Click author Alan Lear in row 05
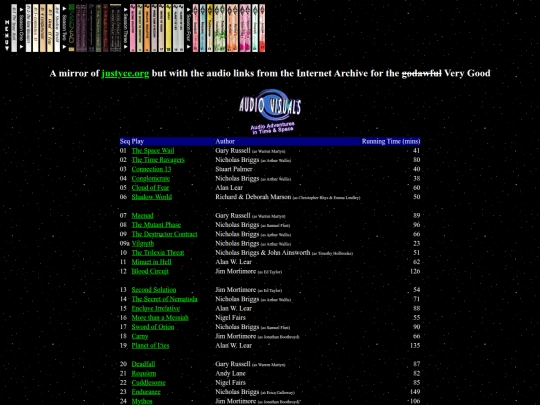Viewport: 540px width, 405px height. [x=229, y=188]
